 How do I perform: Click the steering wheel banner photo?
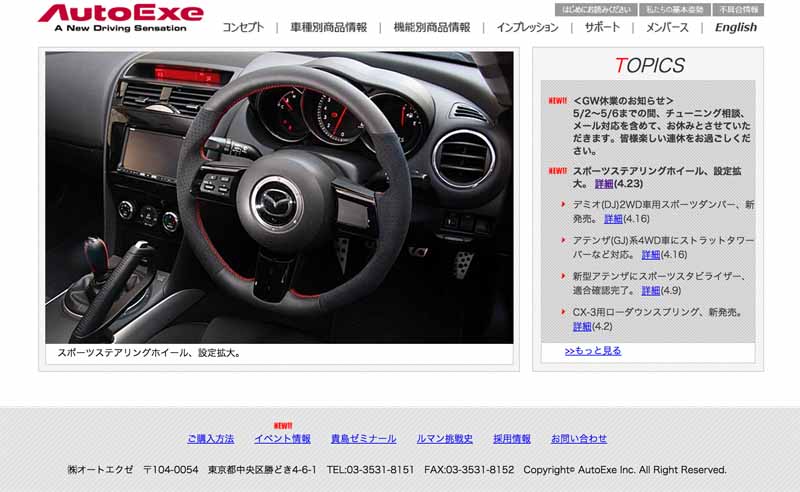coord(279,197)
